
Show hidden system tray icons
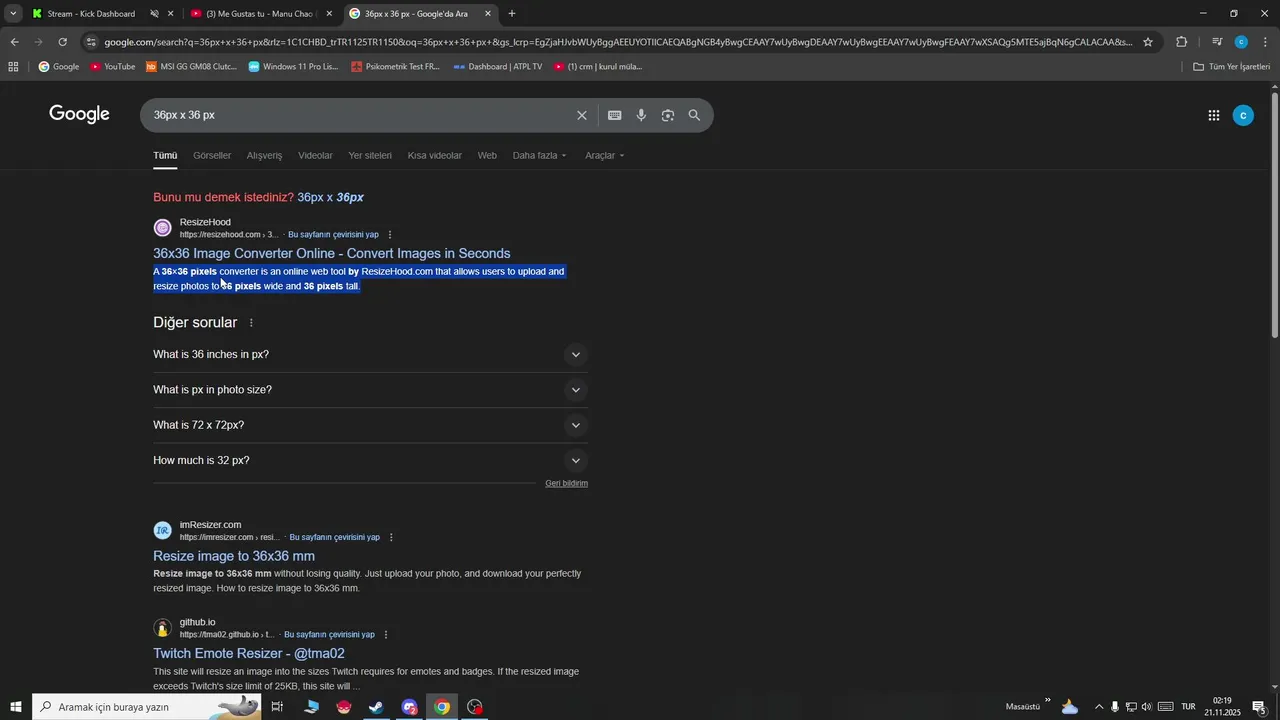(x=1099, y=707)
